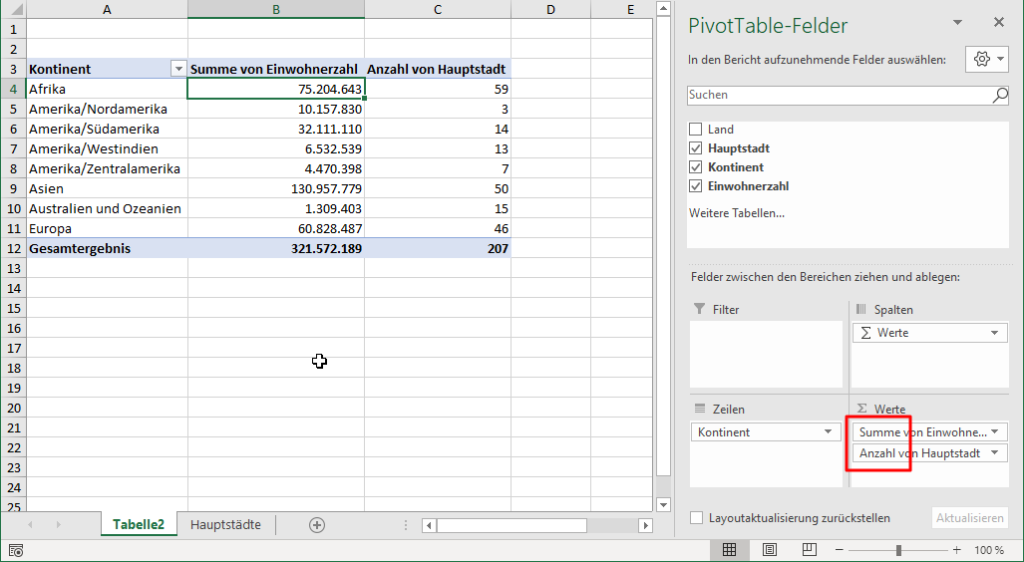
Task: Switch to Page Break Preview icon
Action: click(809, 550)
